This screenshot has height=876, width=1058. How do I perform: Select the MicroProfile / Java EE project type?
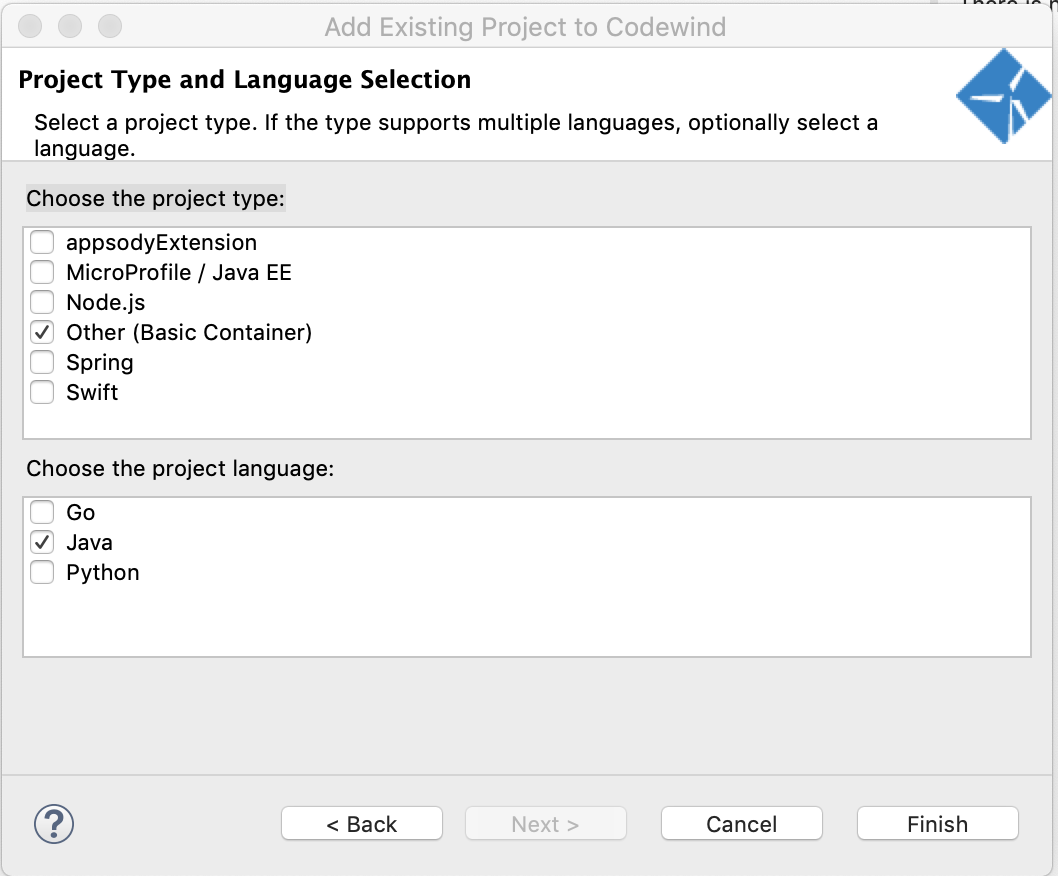pyautogui.click(x=42, y=272)
